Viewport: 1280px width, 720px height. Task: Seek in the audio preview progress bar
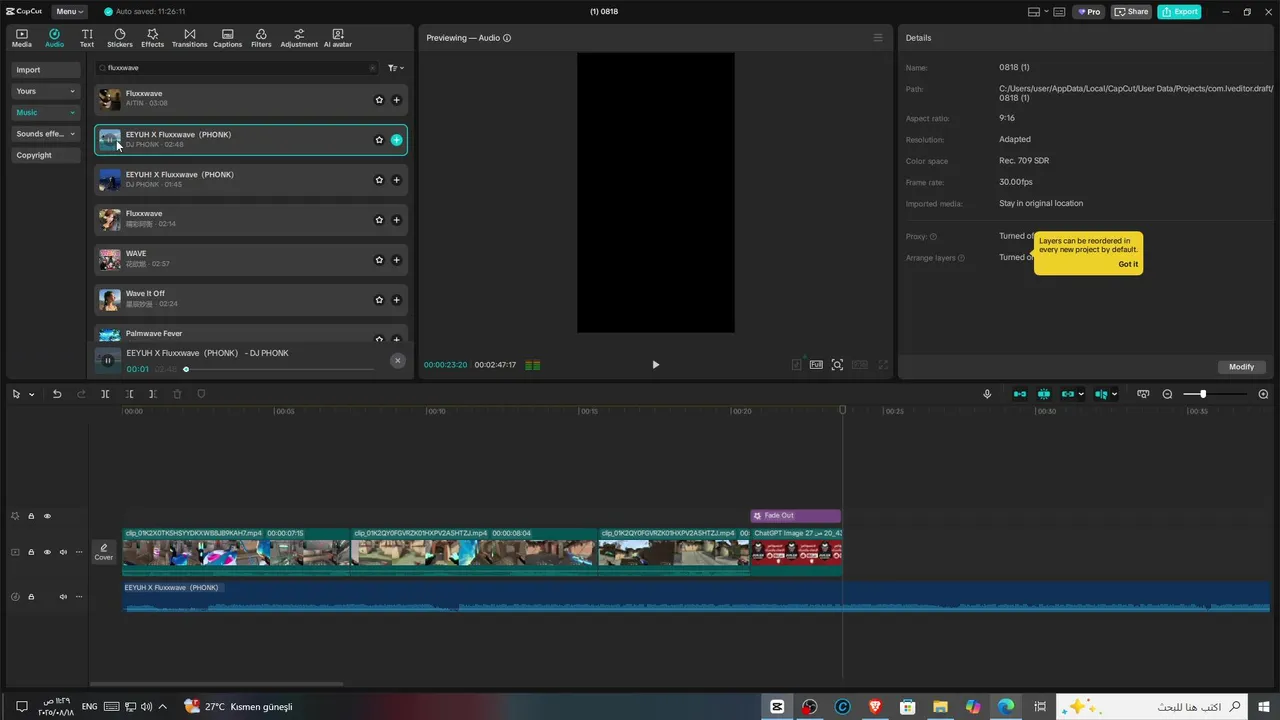click(279, 369)
